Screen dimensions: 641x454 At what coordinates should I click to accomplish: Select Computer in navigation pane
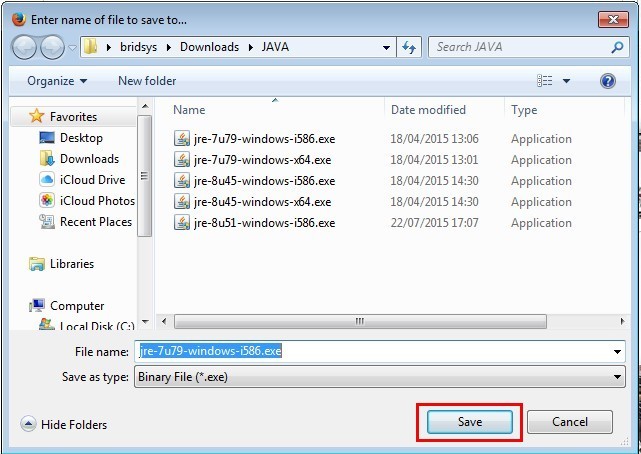pos(77,306)
